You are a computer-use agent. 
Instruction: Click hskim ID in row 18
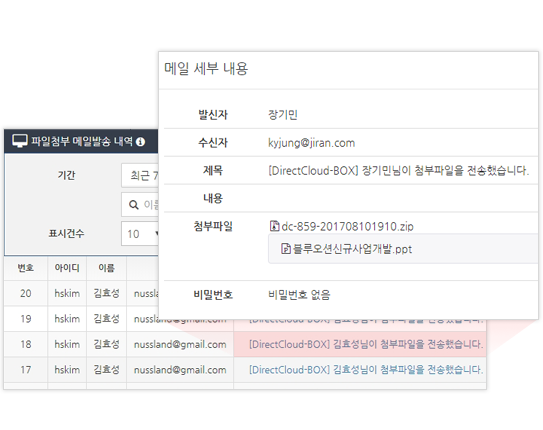click(x=67, y=344)
